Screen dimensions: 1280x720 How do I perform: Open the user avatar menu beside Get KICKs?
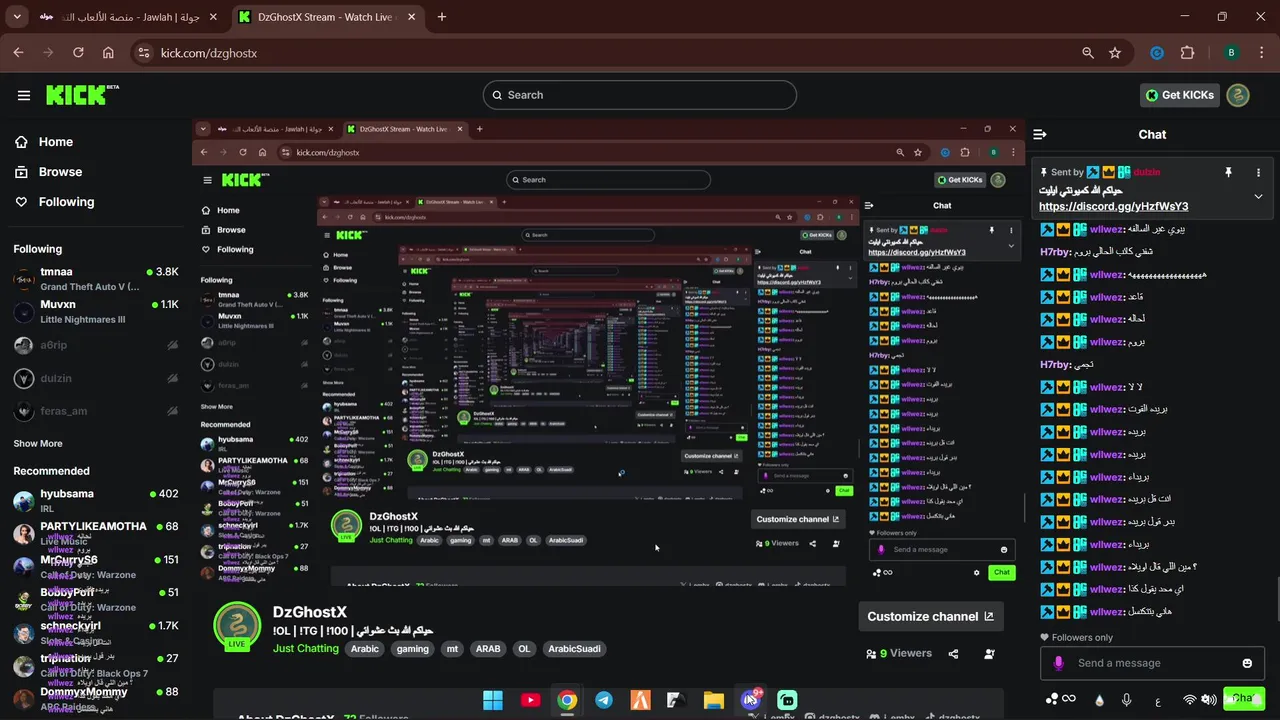tap(1238, 95)
